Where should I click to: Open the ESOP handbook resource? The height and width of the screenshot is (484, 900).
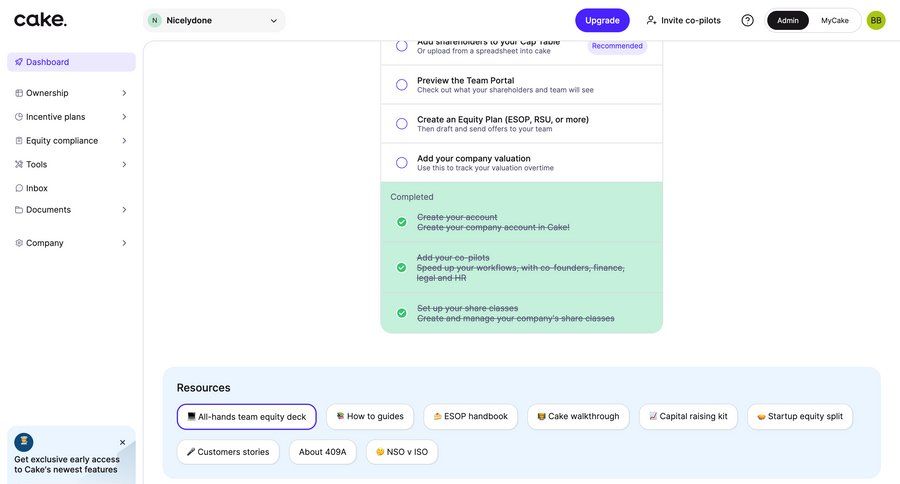pyautogui.click(x=470, y=416)
